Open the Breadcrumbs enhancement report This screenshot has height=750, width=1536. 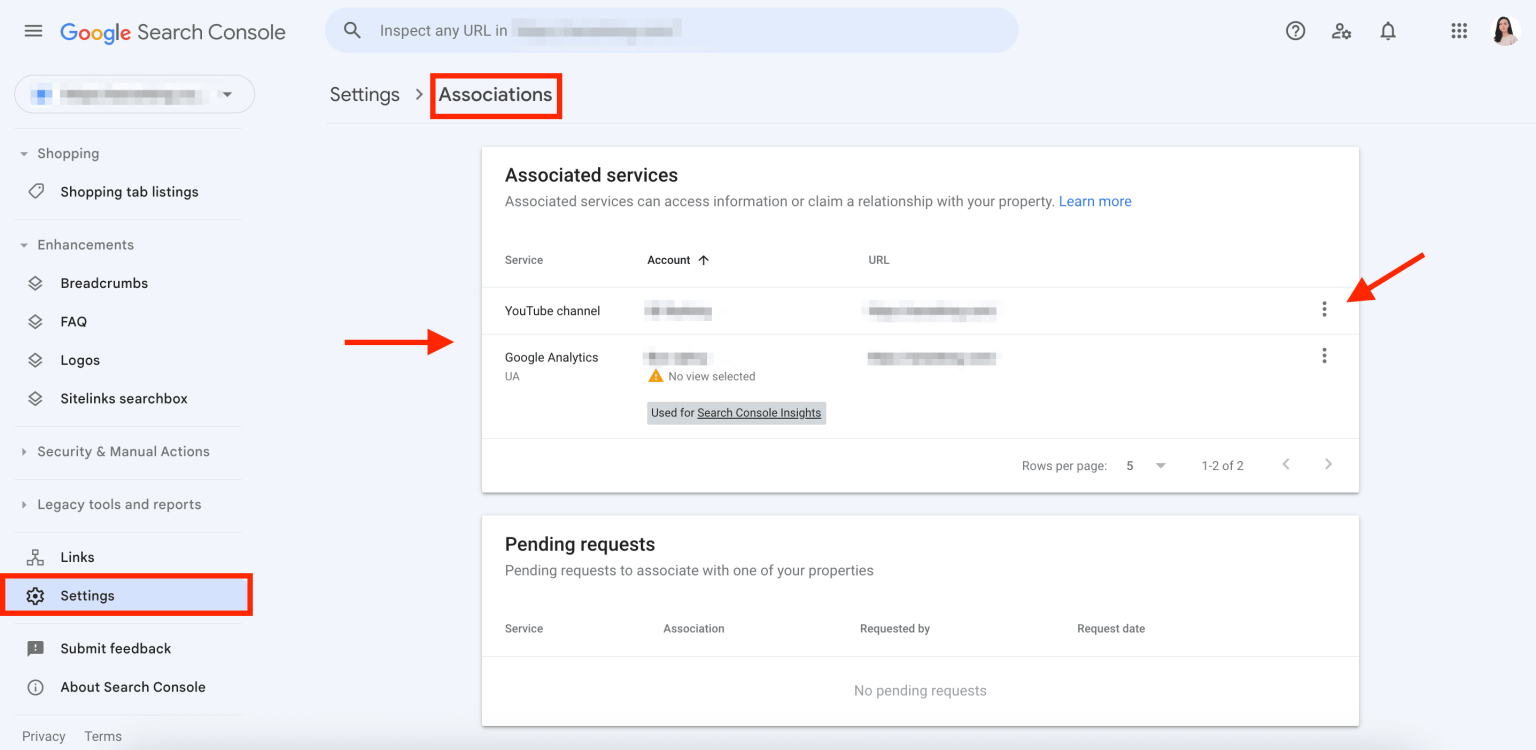[102, 283]
